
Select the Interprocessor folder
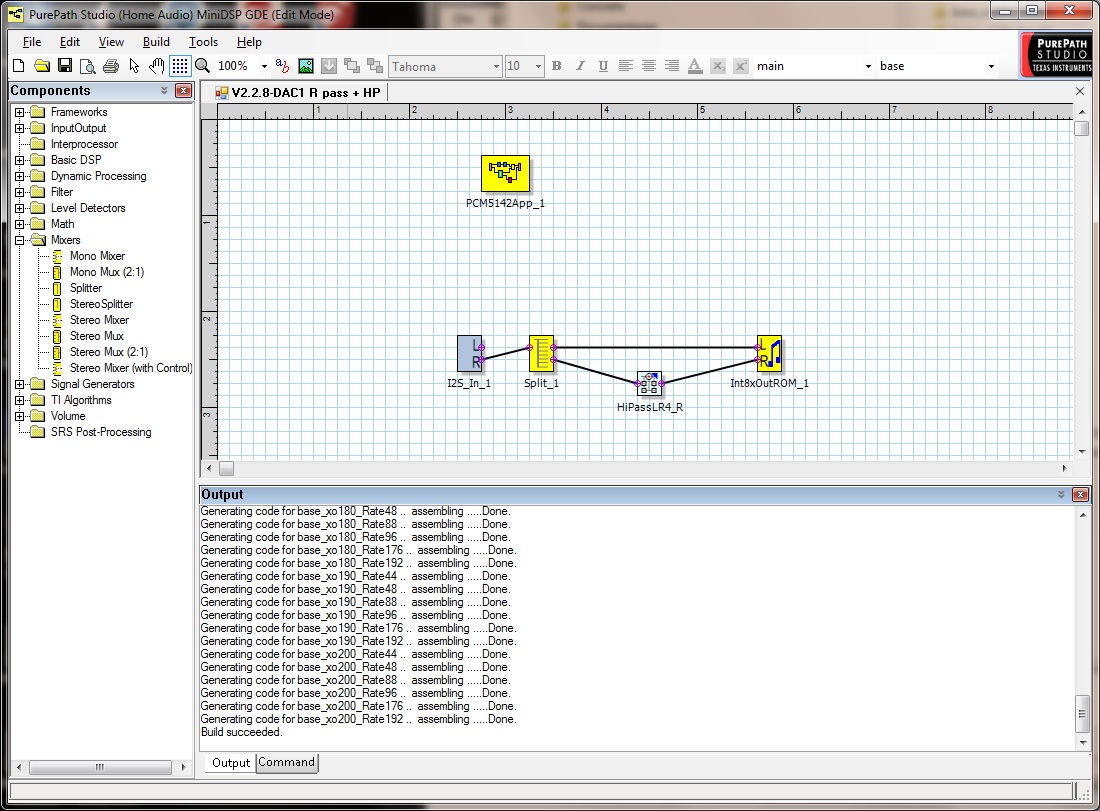point(84,145)
